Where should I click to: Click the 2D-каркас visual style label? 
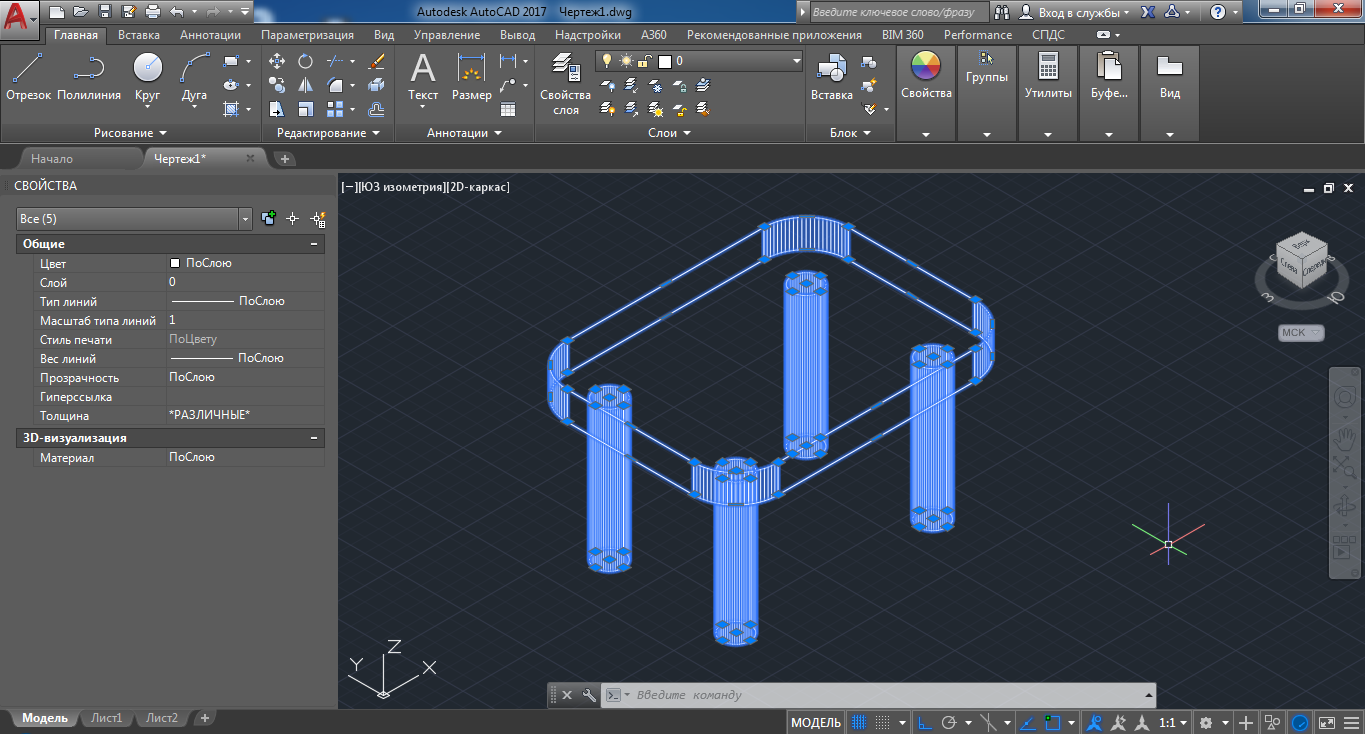(x=478, y=186)
